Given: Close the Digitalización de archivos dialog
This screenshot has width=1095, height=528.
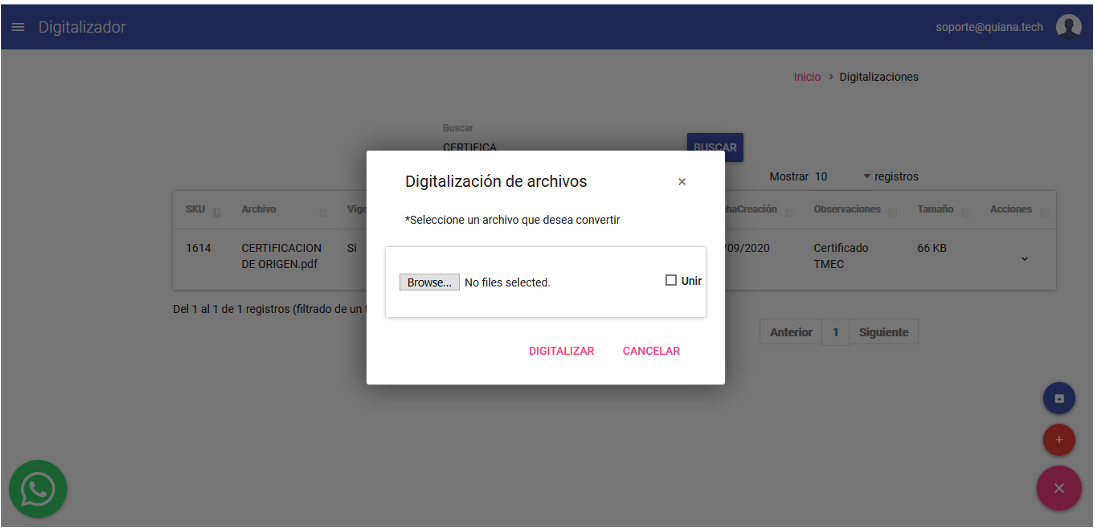Looking at the screenshot, I should click(682, 182).
